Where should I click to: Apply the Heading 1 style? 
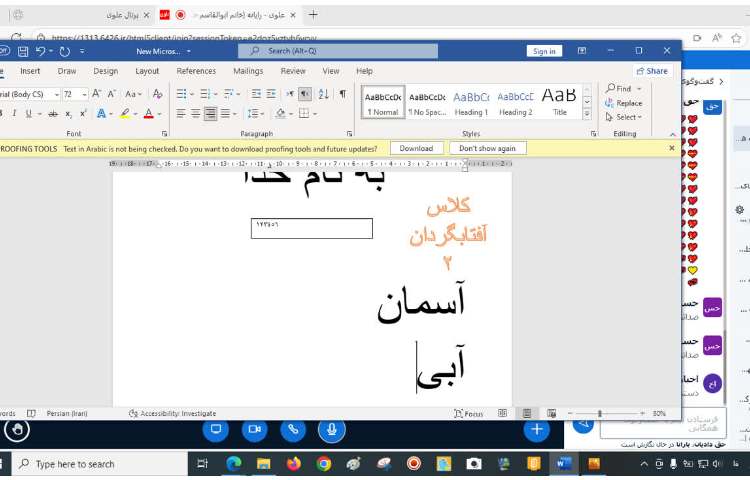pos(471,102)
